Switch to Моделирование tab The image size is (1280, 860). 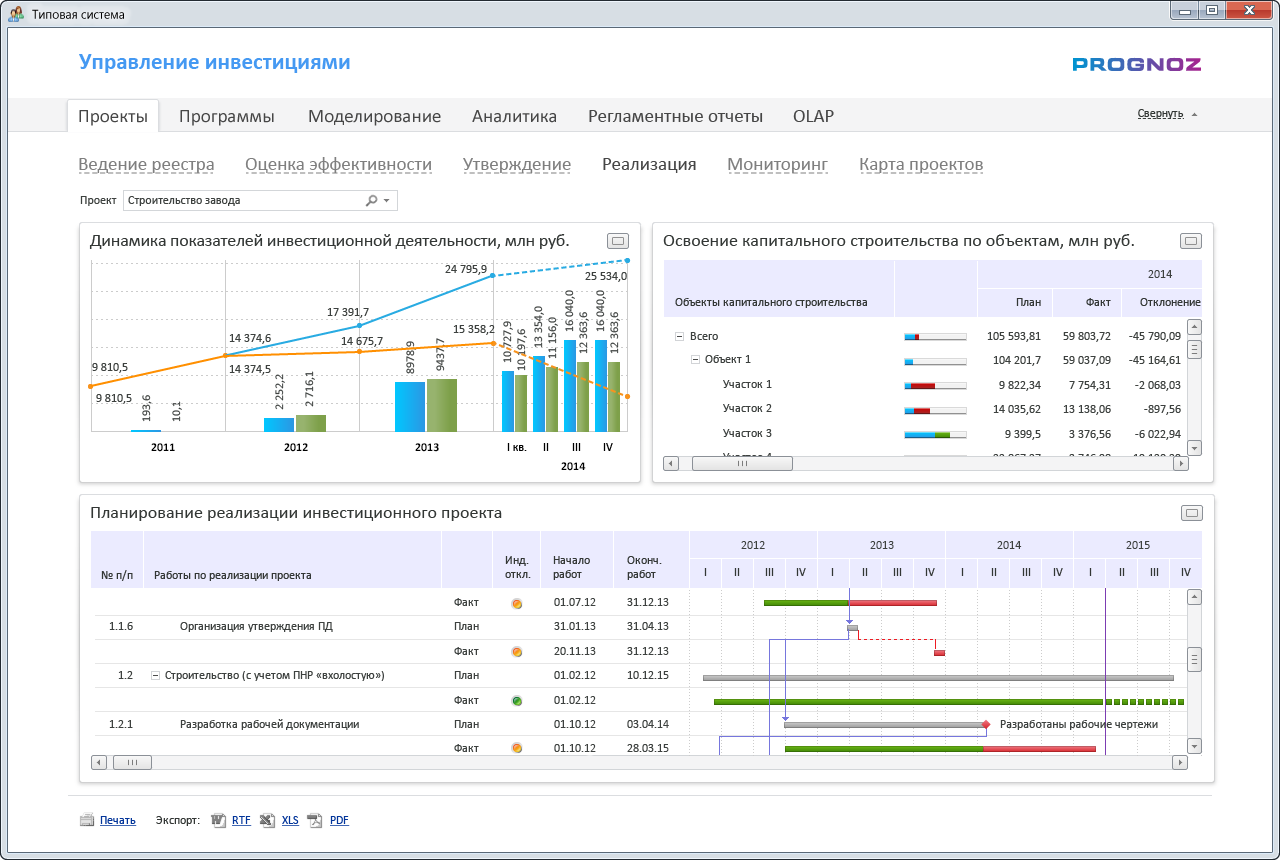tap(374, 116)
